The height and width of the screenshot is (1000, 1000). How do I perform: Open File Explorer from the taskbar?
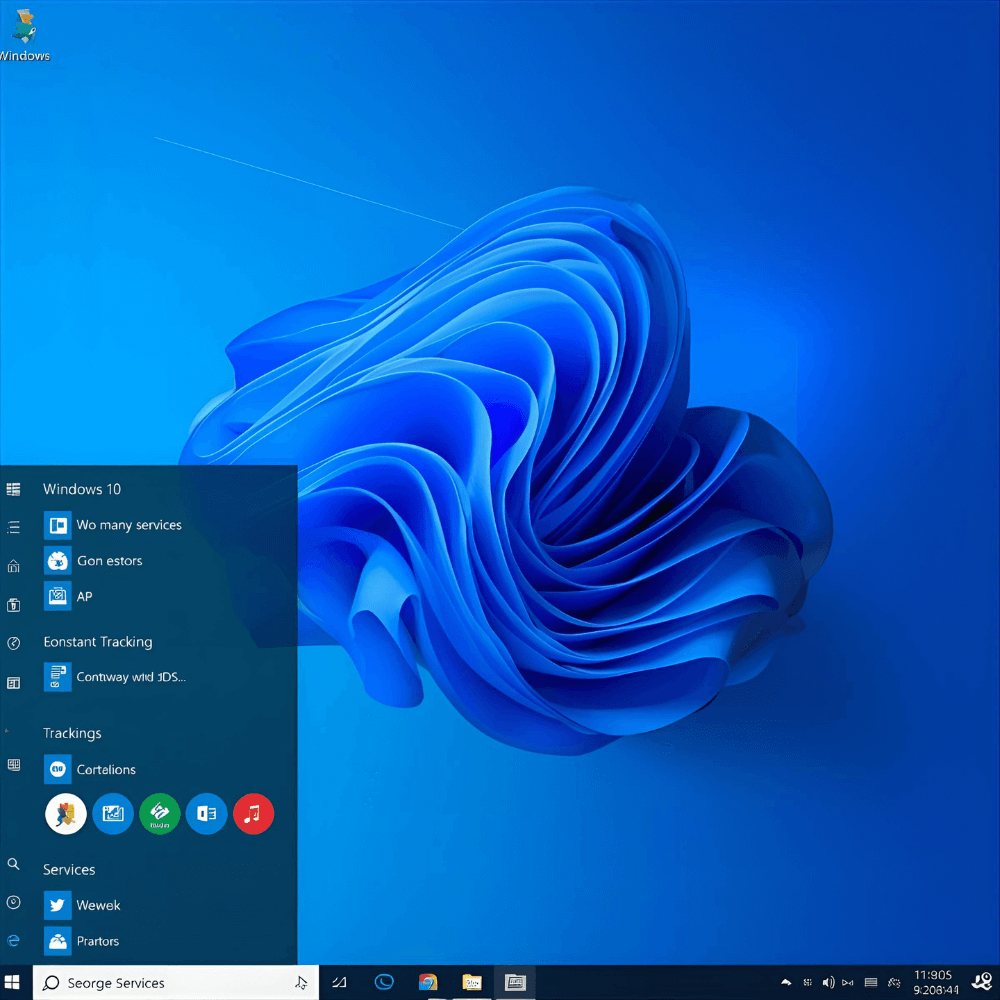click(x=471, y=982)
